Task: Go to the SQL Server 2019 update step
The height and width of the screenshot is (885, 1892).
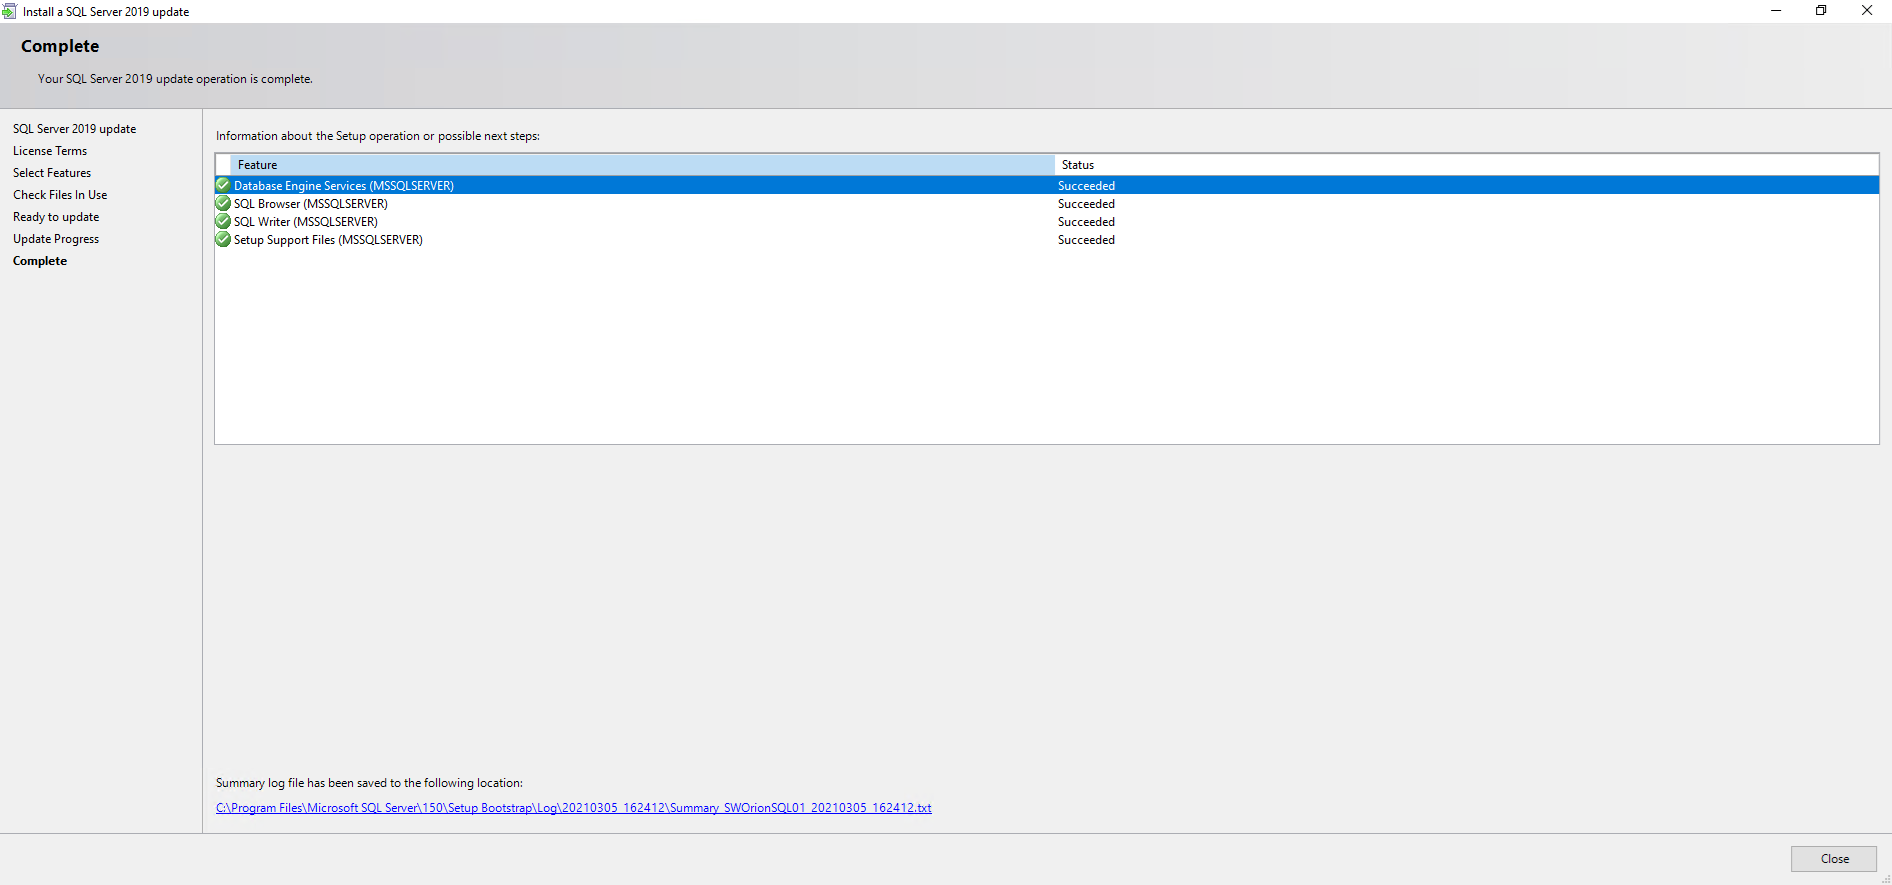Action: point(74,128)
